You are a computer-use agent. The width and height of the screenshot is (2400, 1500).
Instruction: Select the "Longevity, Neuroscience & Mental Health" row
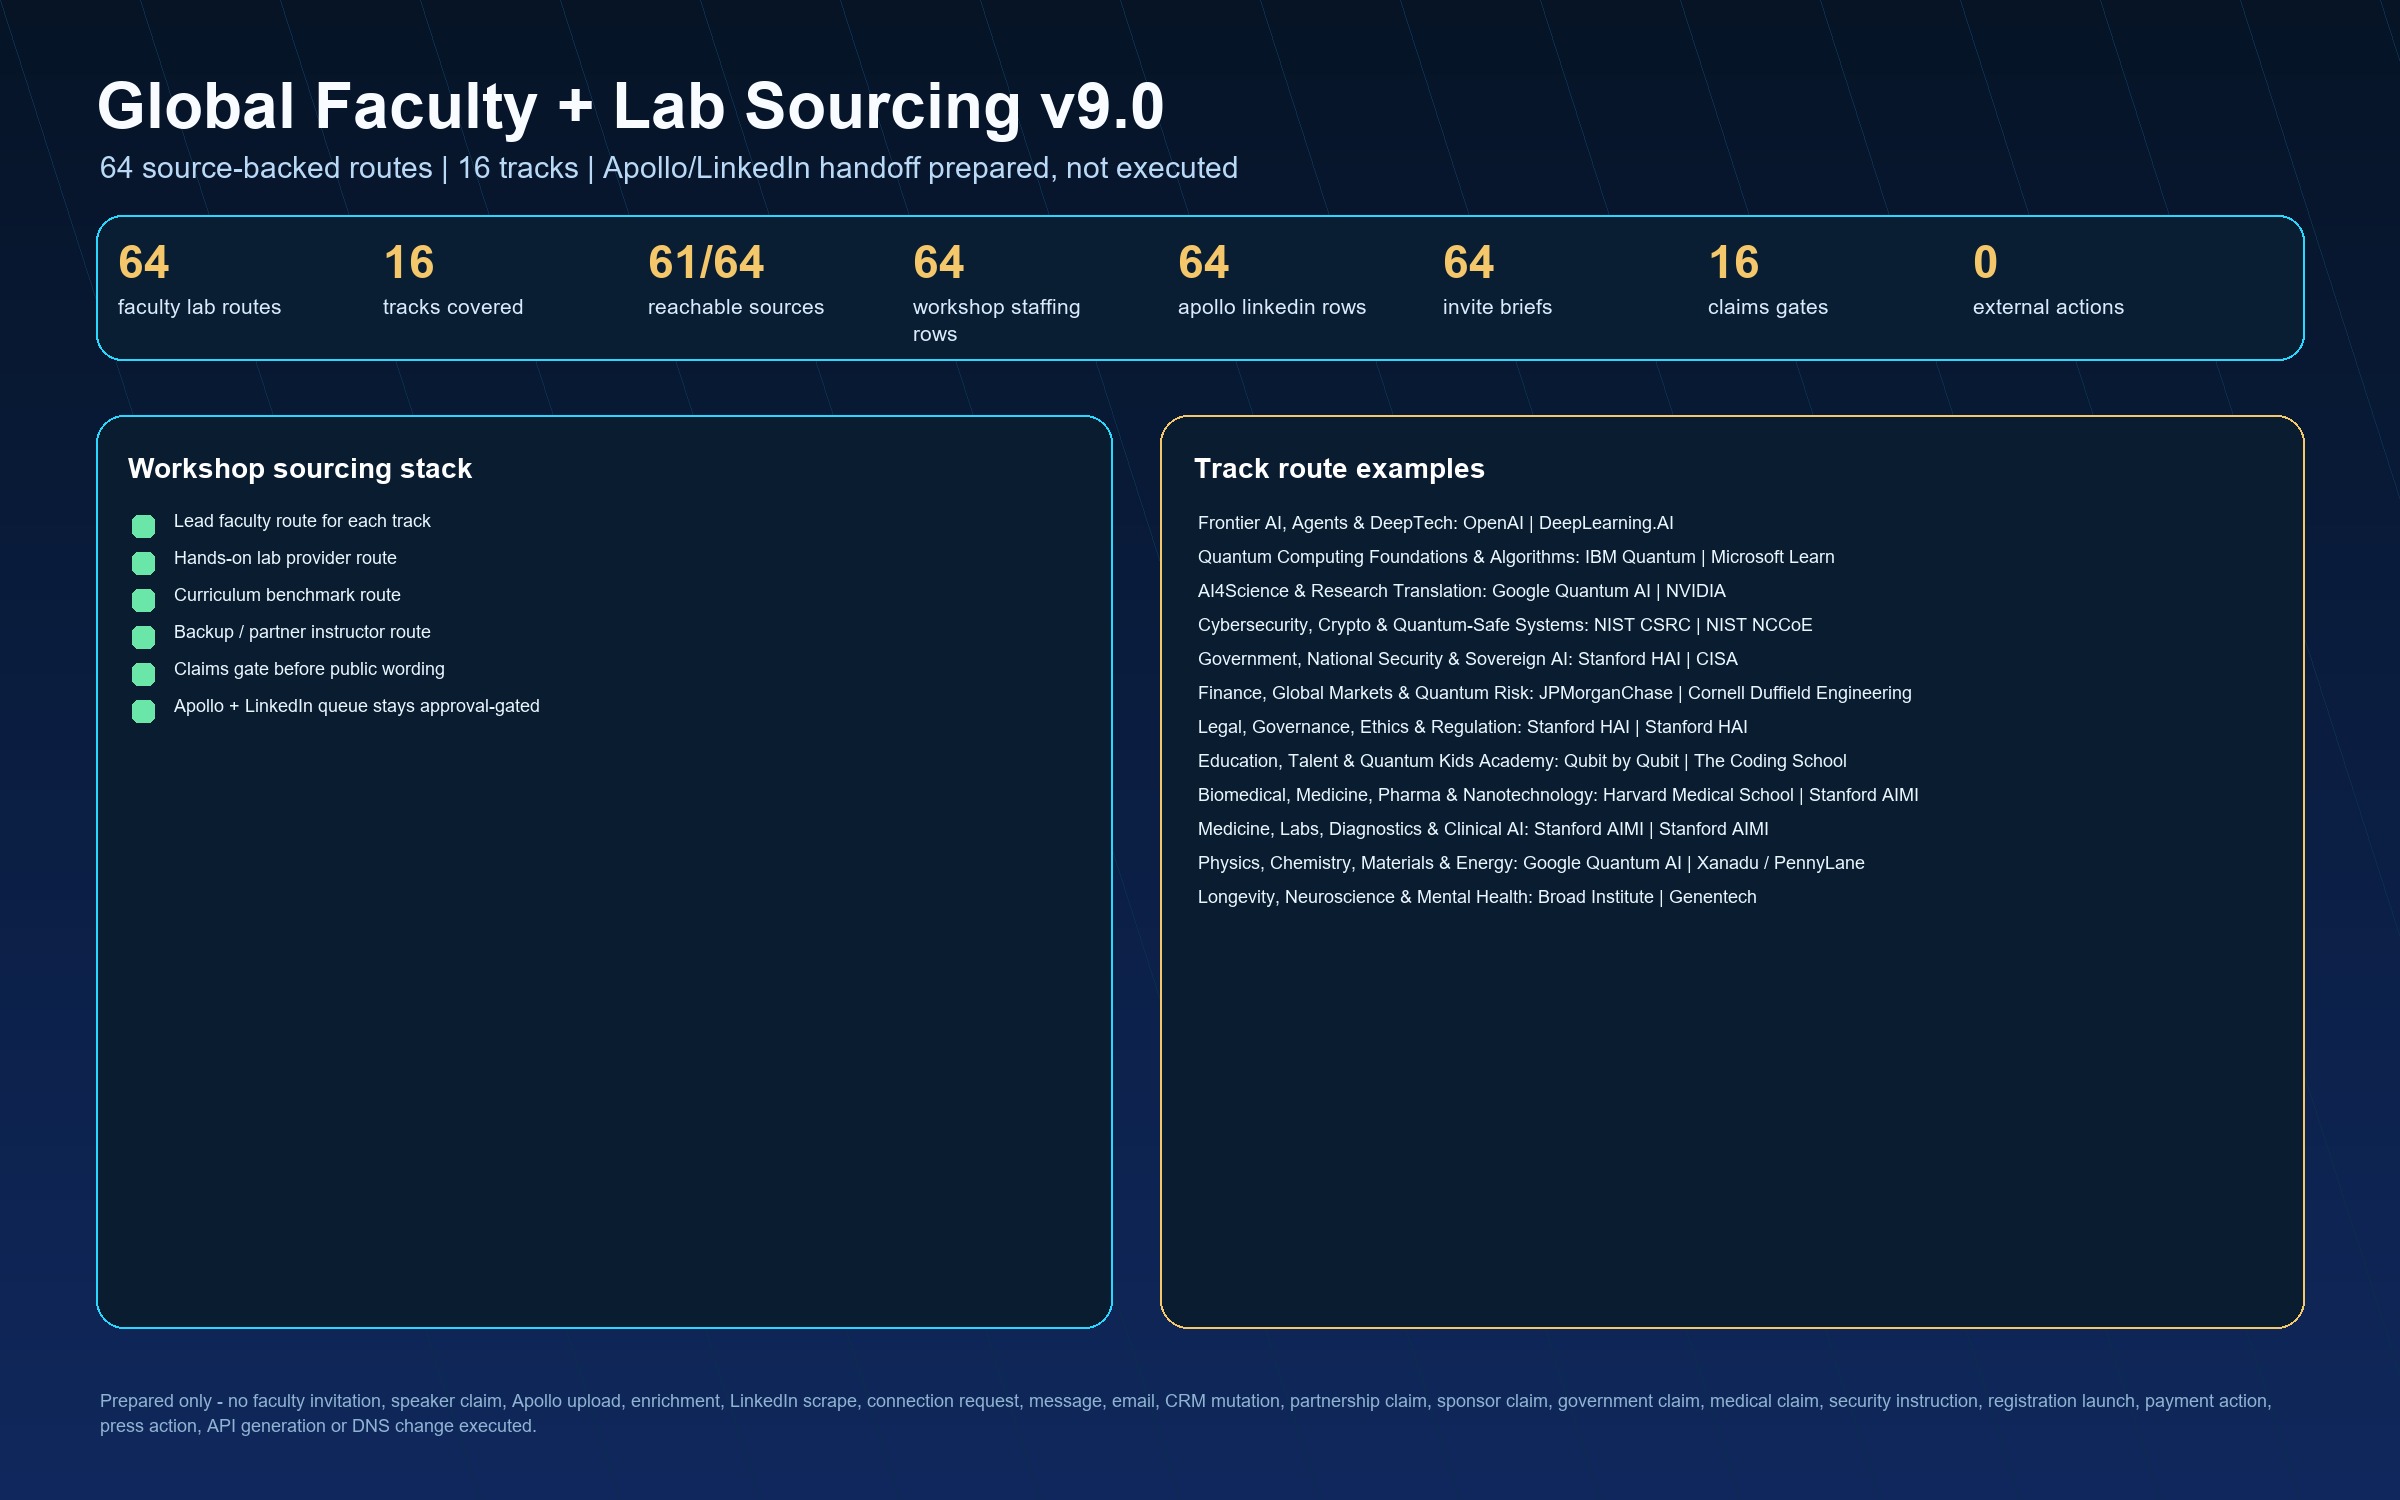tap(1477, 897)
